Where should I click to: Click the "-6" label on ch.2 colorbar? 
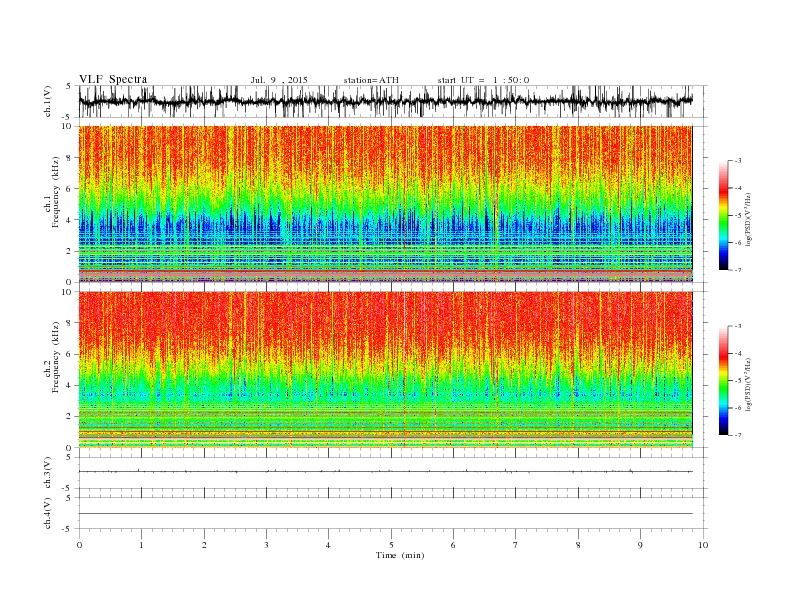pos(738,408)
